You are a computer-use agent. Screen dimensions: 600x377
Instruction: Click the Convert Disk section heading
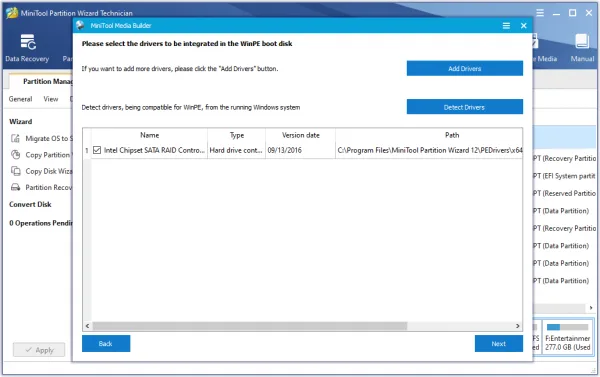[30, 204]
